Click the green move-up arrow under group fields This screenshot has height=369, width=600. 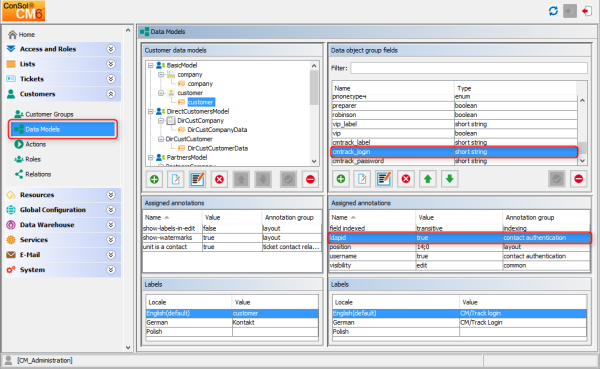tap(428, 179)
